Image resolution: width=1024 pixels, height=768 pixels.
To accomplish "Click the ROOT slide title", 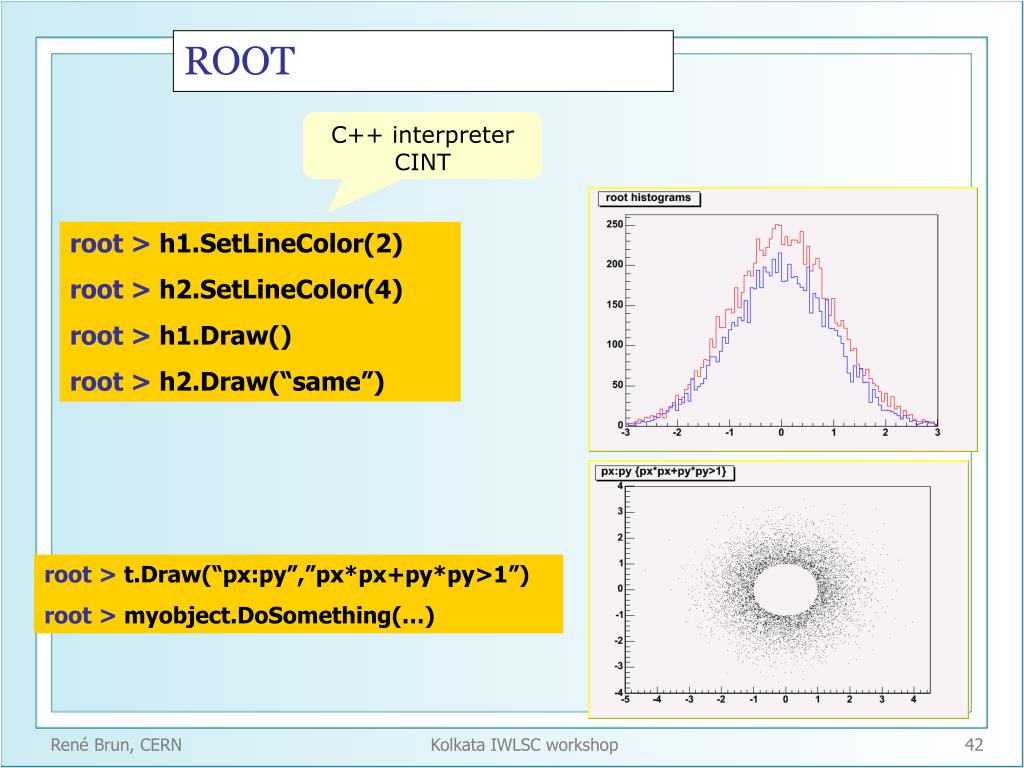I will click(x=240, y=61).
